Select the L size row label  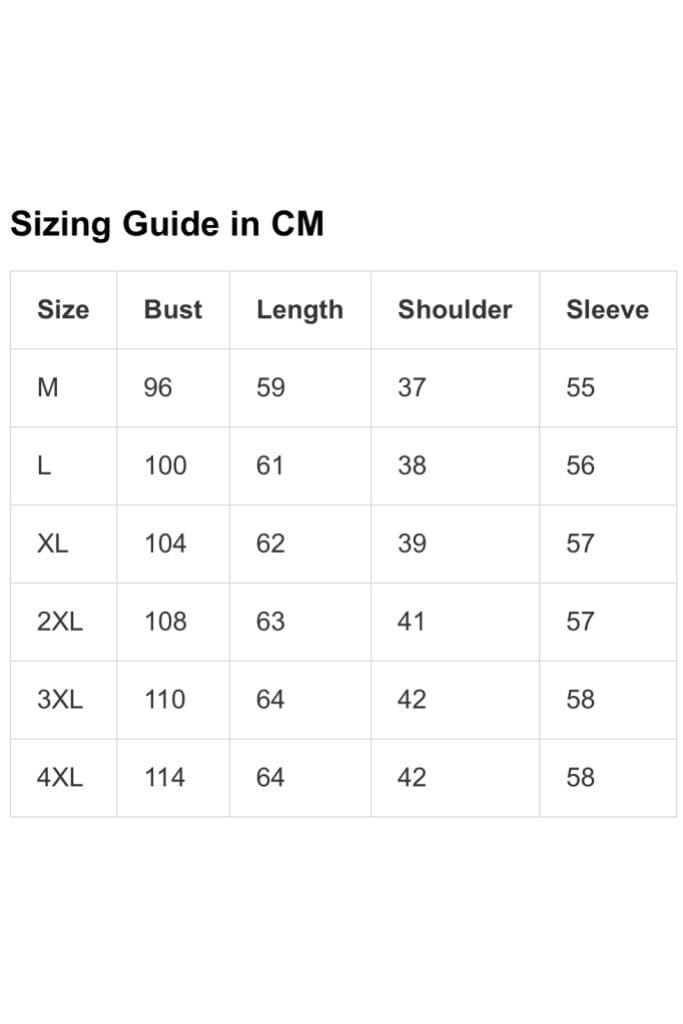click(44, 466)
